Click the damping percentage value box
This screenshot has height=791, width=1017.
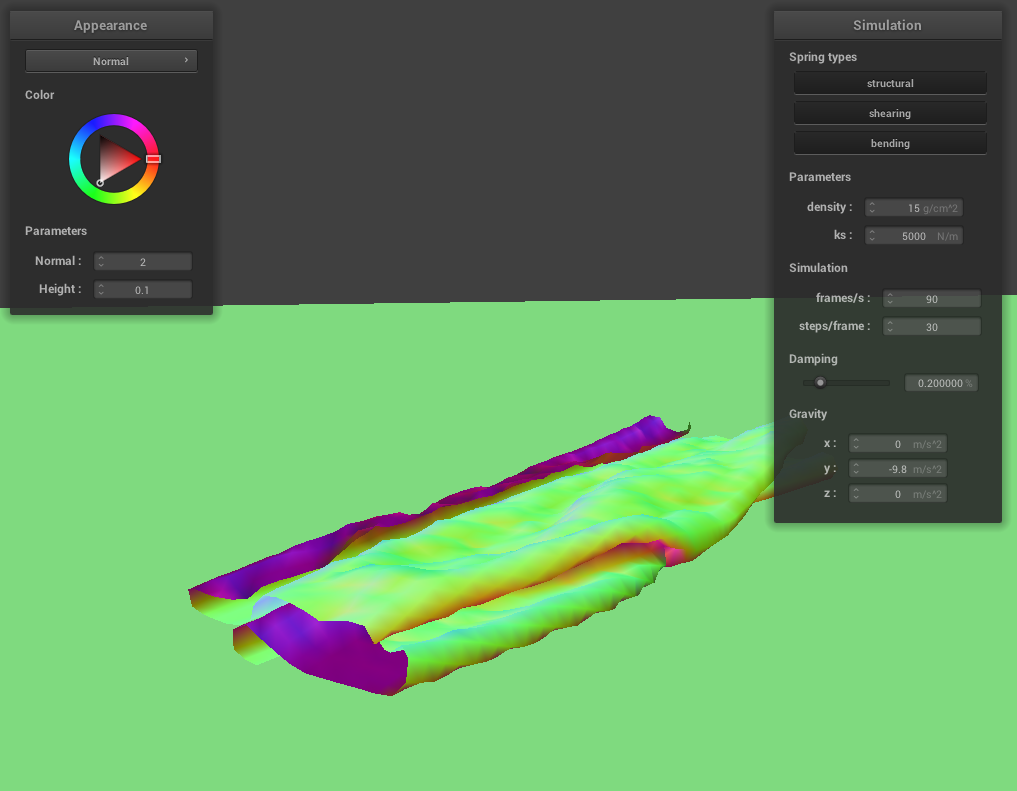click(x=941, y=383)
